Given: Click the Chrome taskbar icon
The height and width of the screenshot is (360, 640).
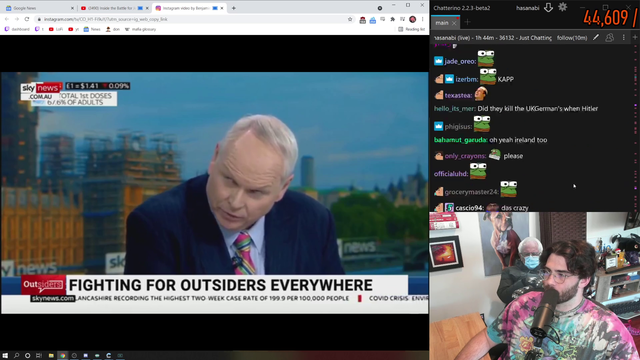Looking at the screenshot, I should coord(62,356).
